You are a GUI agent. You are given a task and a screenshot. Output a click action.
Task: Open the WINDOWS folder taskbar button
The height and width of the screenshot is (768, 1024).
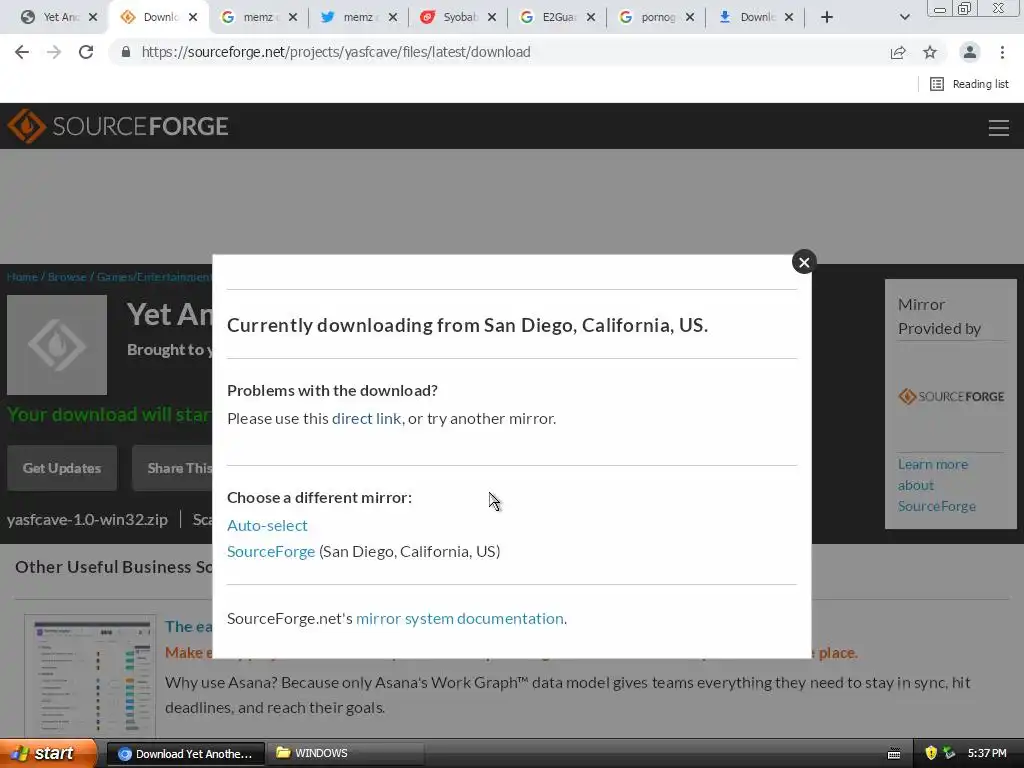click(346, 754)
